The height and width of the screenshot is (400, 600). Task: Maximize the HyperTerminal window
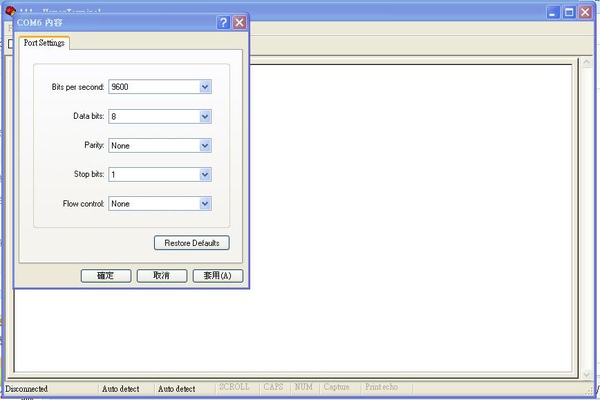point(569,13)
